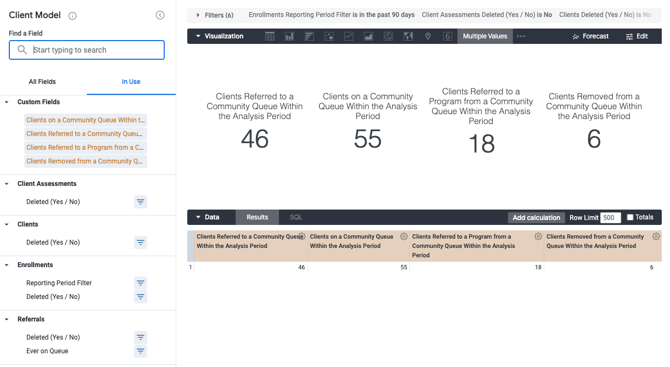Select the static Map visualization icon
This screenshot has height=367, width=670.
pos(408,36)
